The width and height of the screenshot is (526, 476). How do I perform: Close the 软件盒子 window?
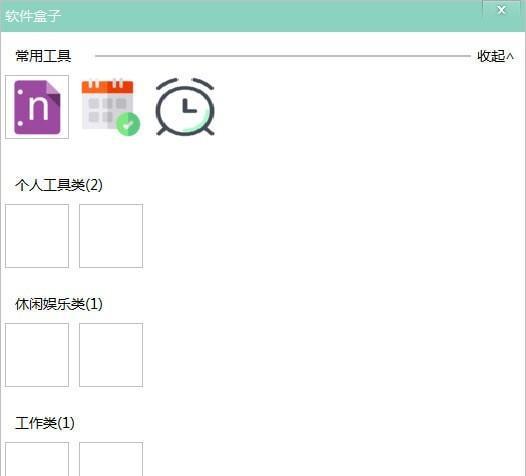pyautogui.click(x=502, y=10)
